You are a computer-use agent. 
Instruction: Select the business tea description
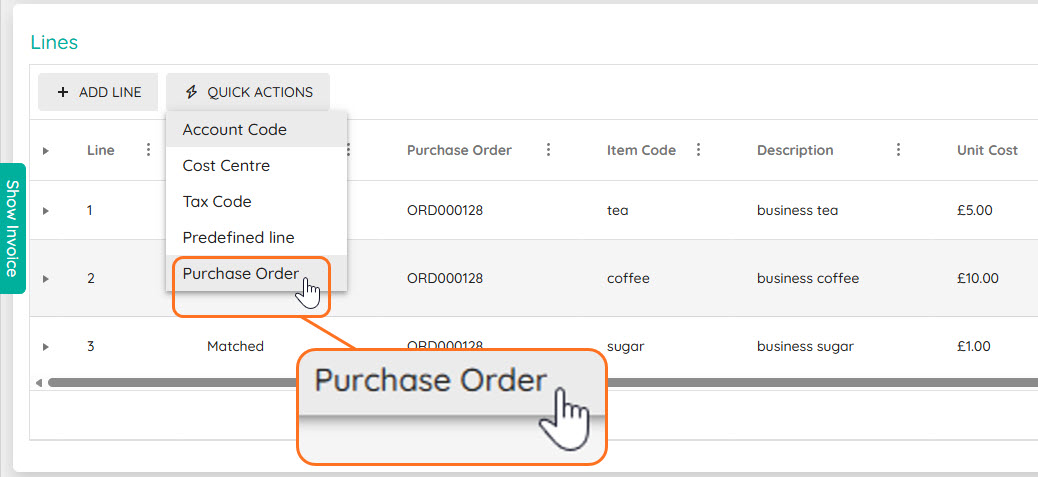point(798,210)
